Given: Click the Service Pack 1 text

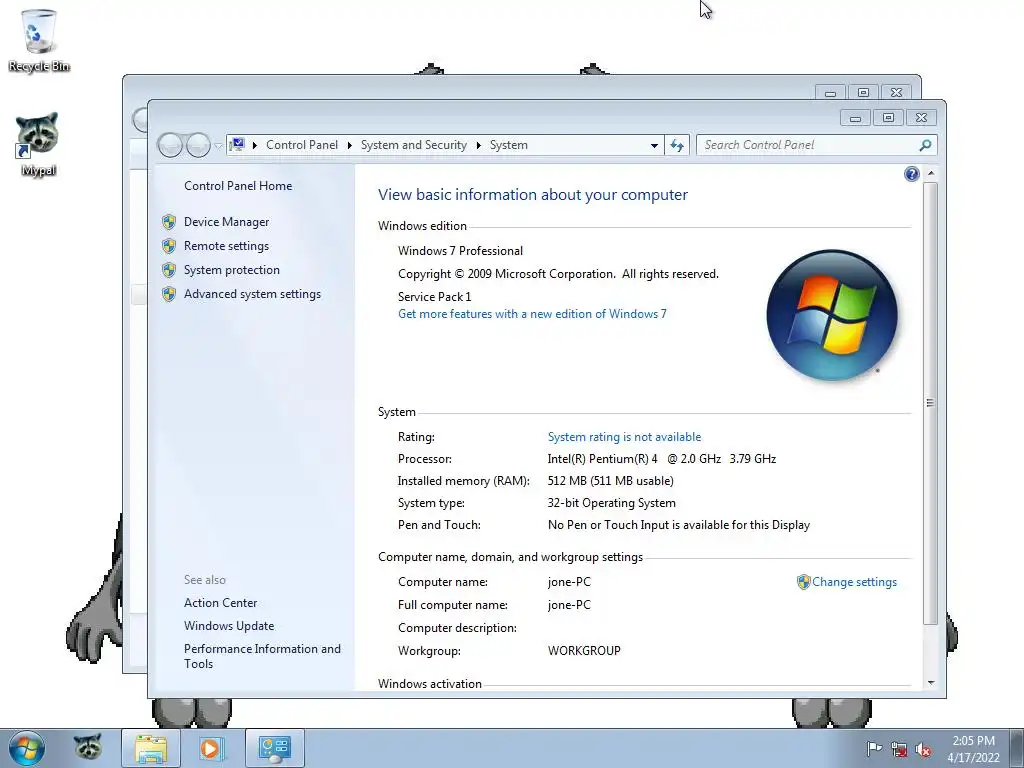Looking at the screenshot, I should click(434, 296).
